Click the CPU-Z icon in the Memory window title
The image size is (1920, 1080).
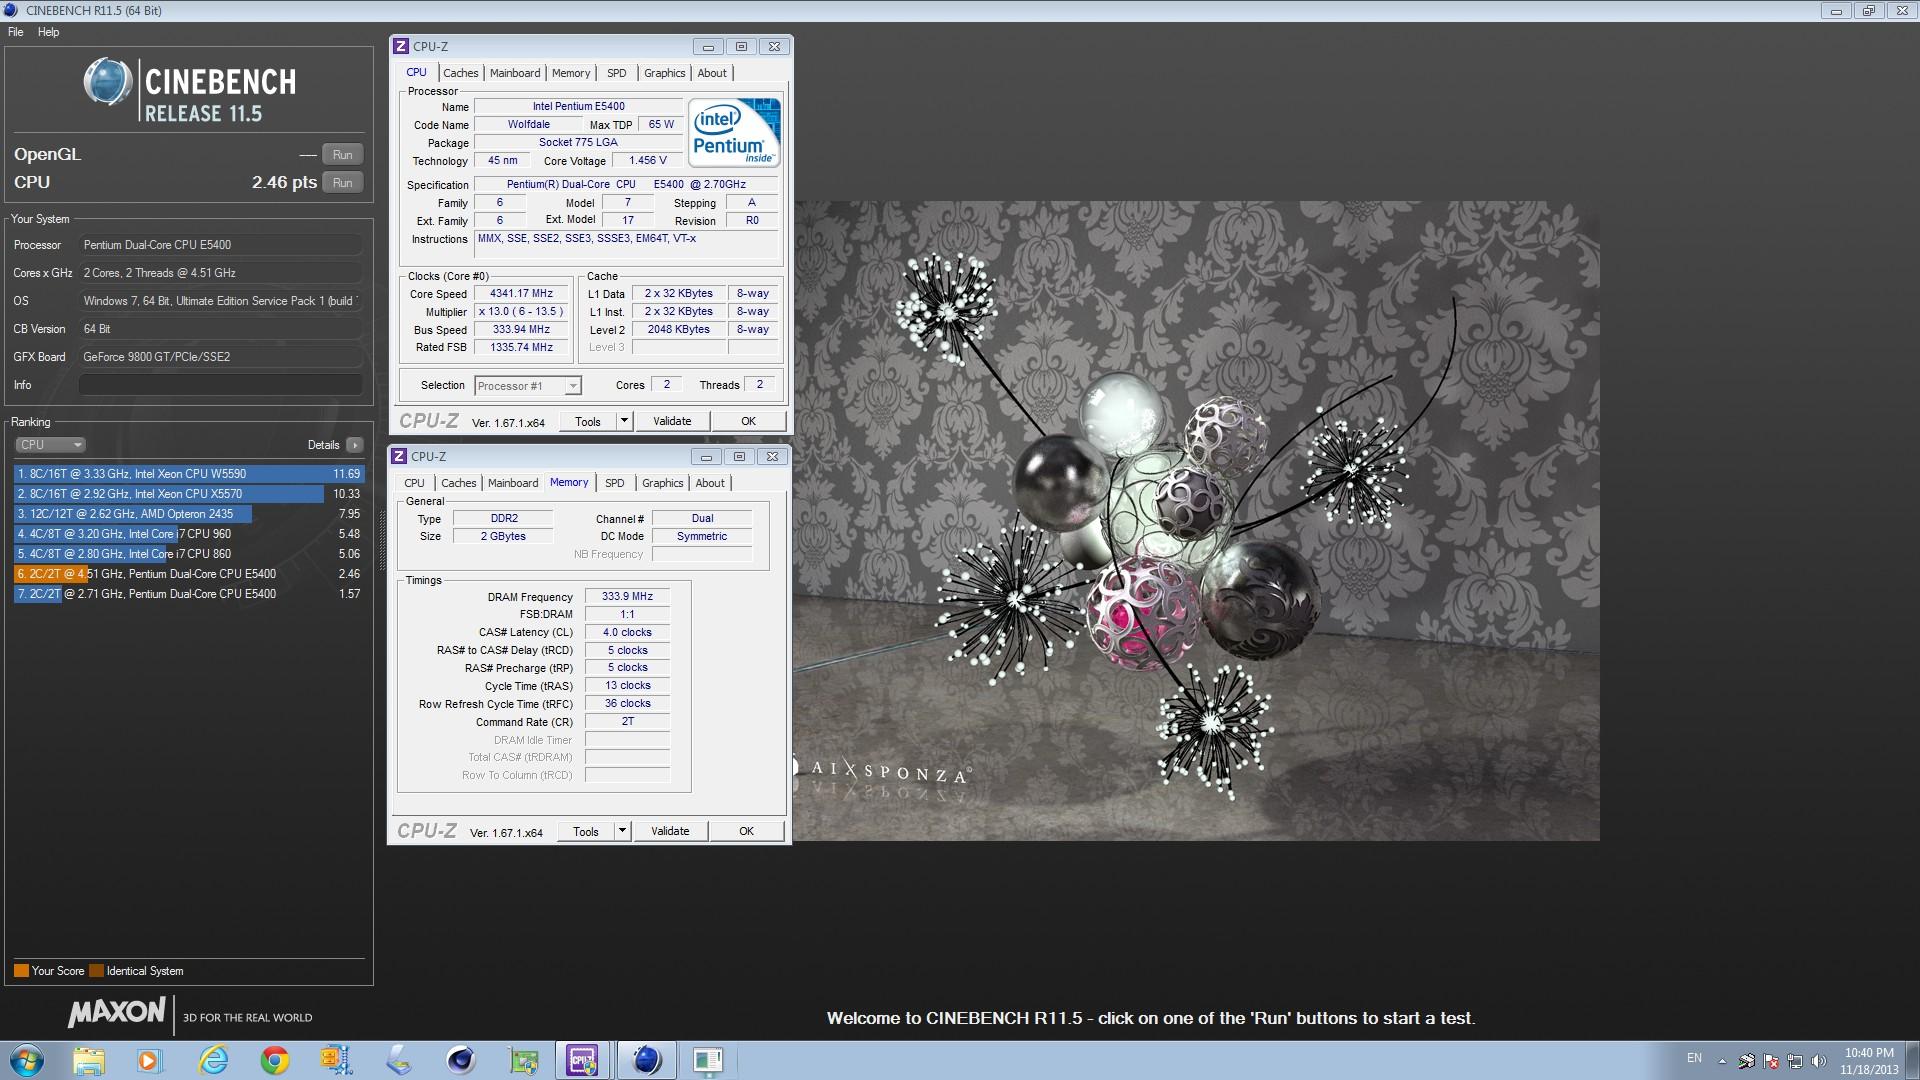[x=398, y=457]
